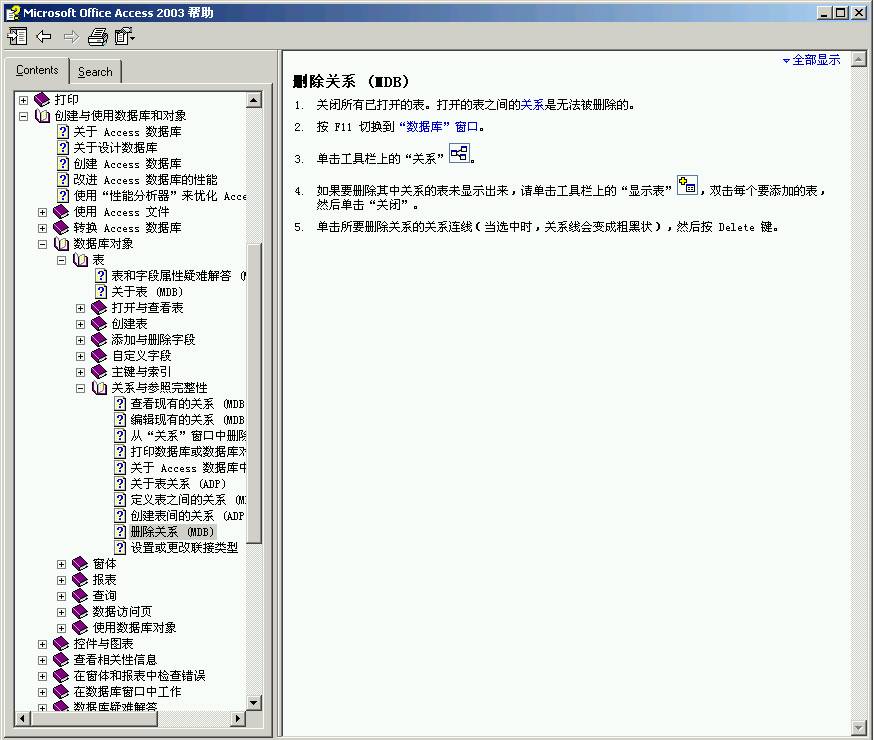874x740 pixels.
Task: Click the Show Table icon in step 4
Action: (x=687, y=185)
